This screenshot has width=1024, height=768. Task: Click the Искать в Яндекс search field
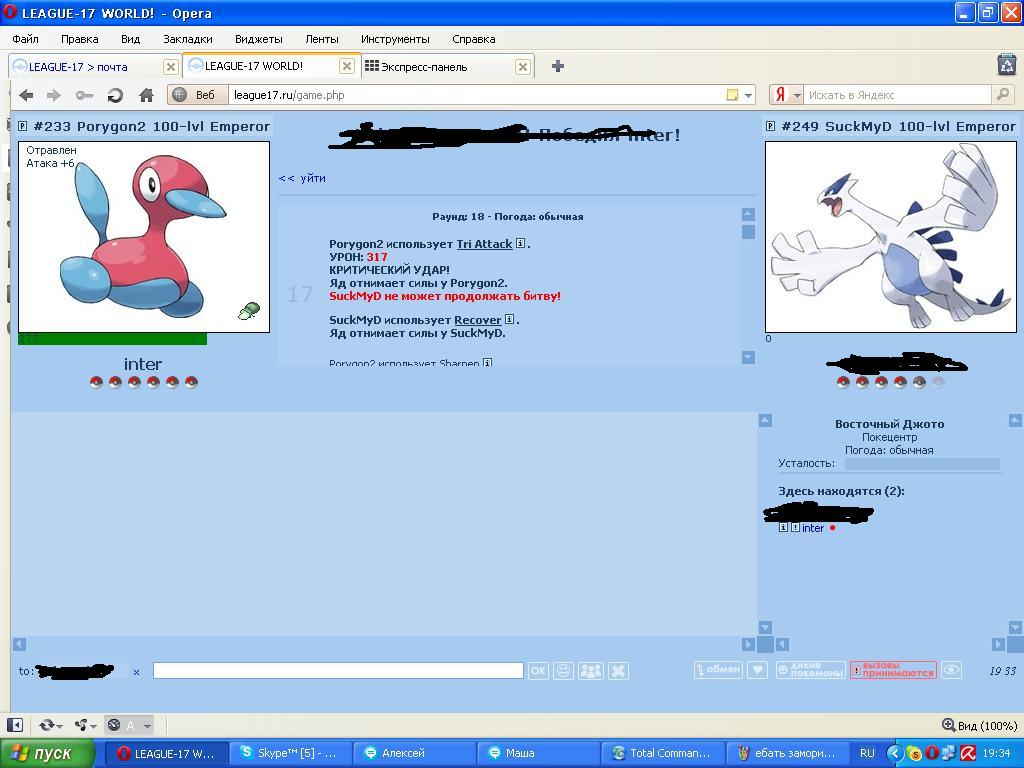tap(897, 95)
